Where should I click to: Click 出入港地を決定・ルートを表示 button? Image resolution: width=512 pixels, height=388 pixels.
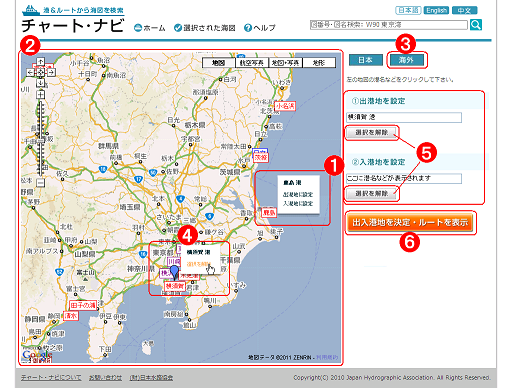tap(410, 222)
